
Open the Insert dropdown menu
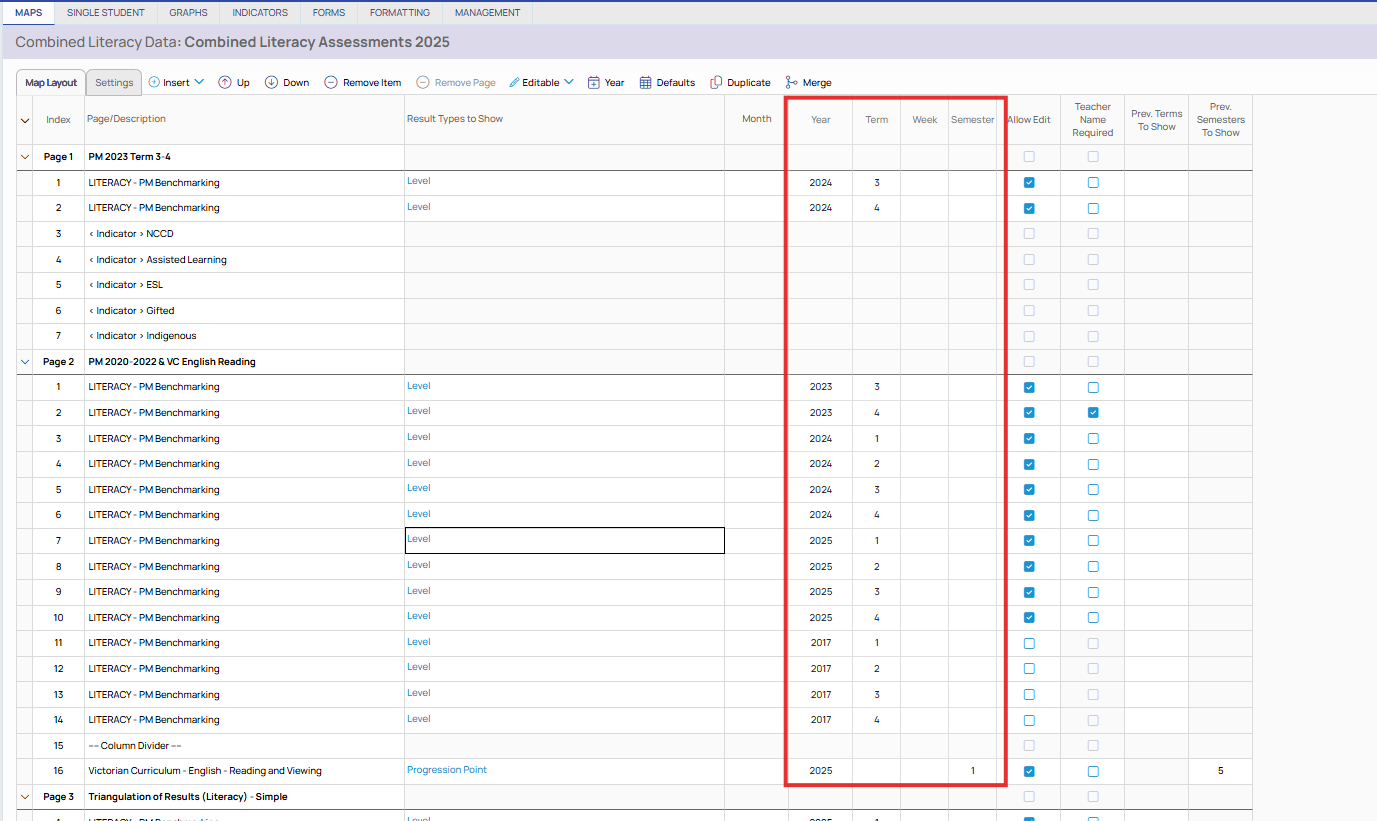pos(176,83)
